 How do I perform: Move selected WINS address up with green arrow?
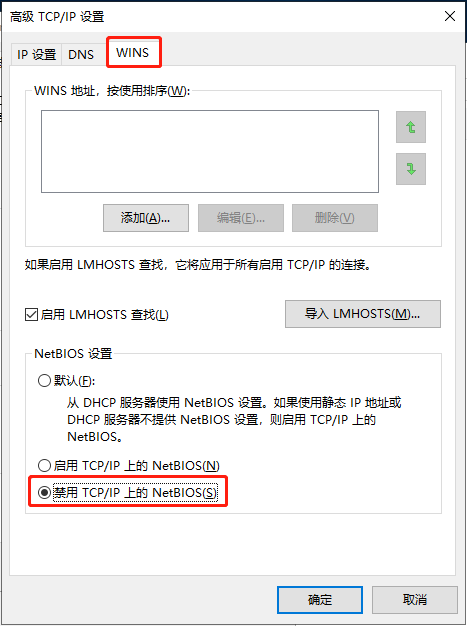coord(411,127)
